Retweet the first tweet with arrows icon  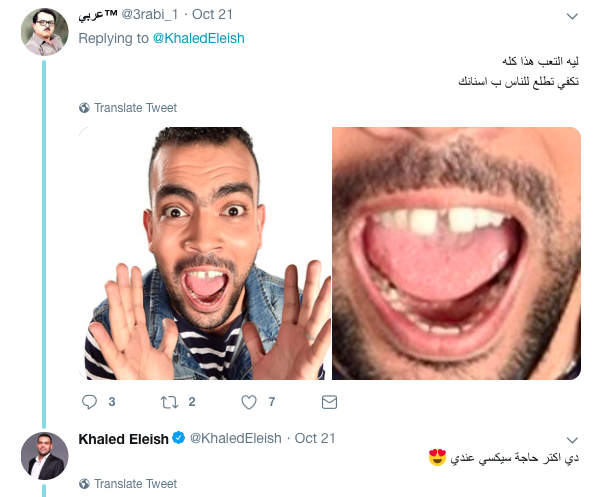(x=169, y=402)
